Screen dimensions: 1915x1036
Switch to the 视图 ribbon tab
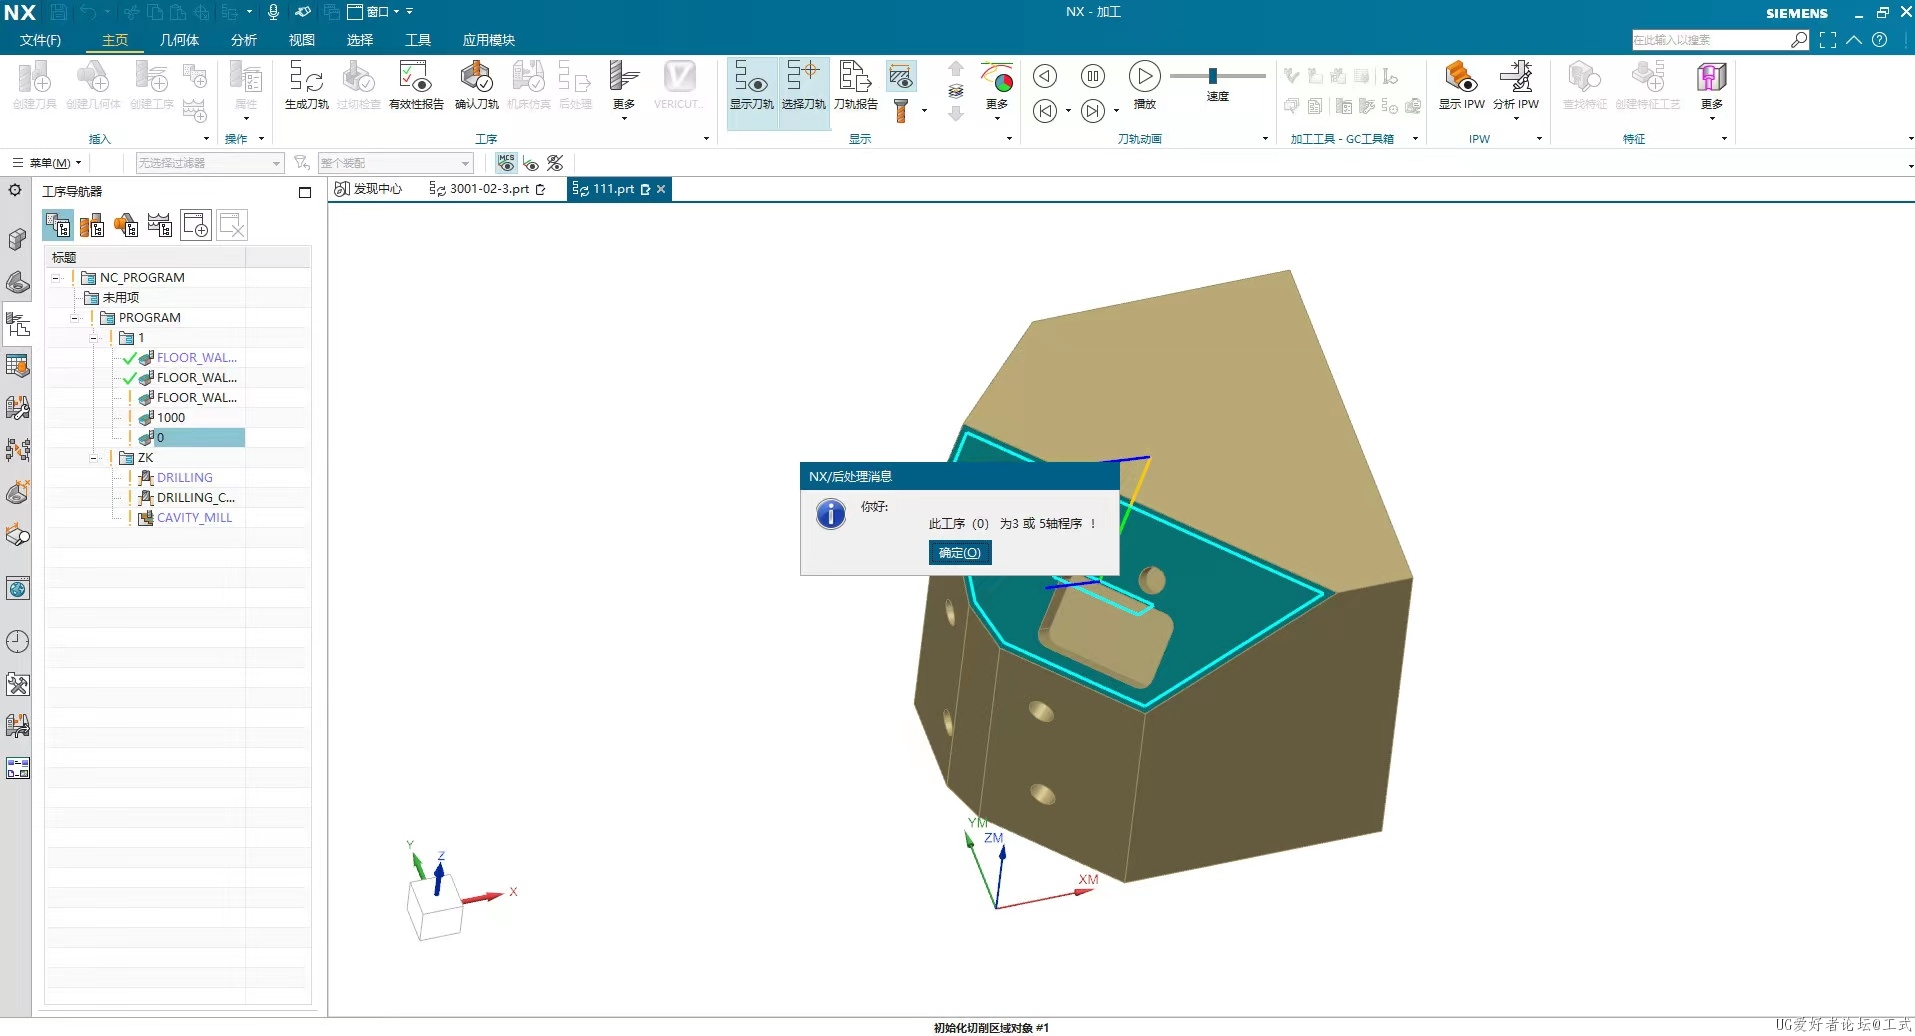302,40
